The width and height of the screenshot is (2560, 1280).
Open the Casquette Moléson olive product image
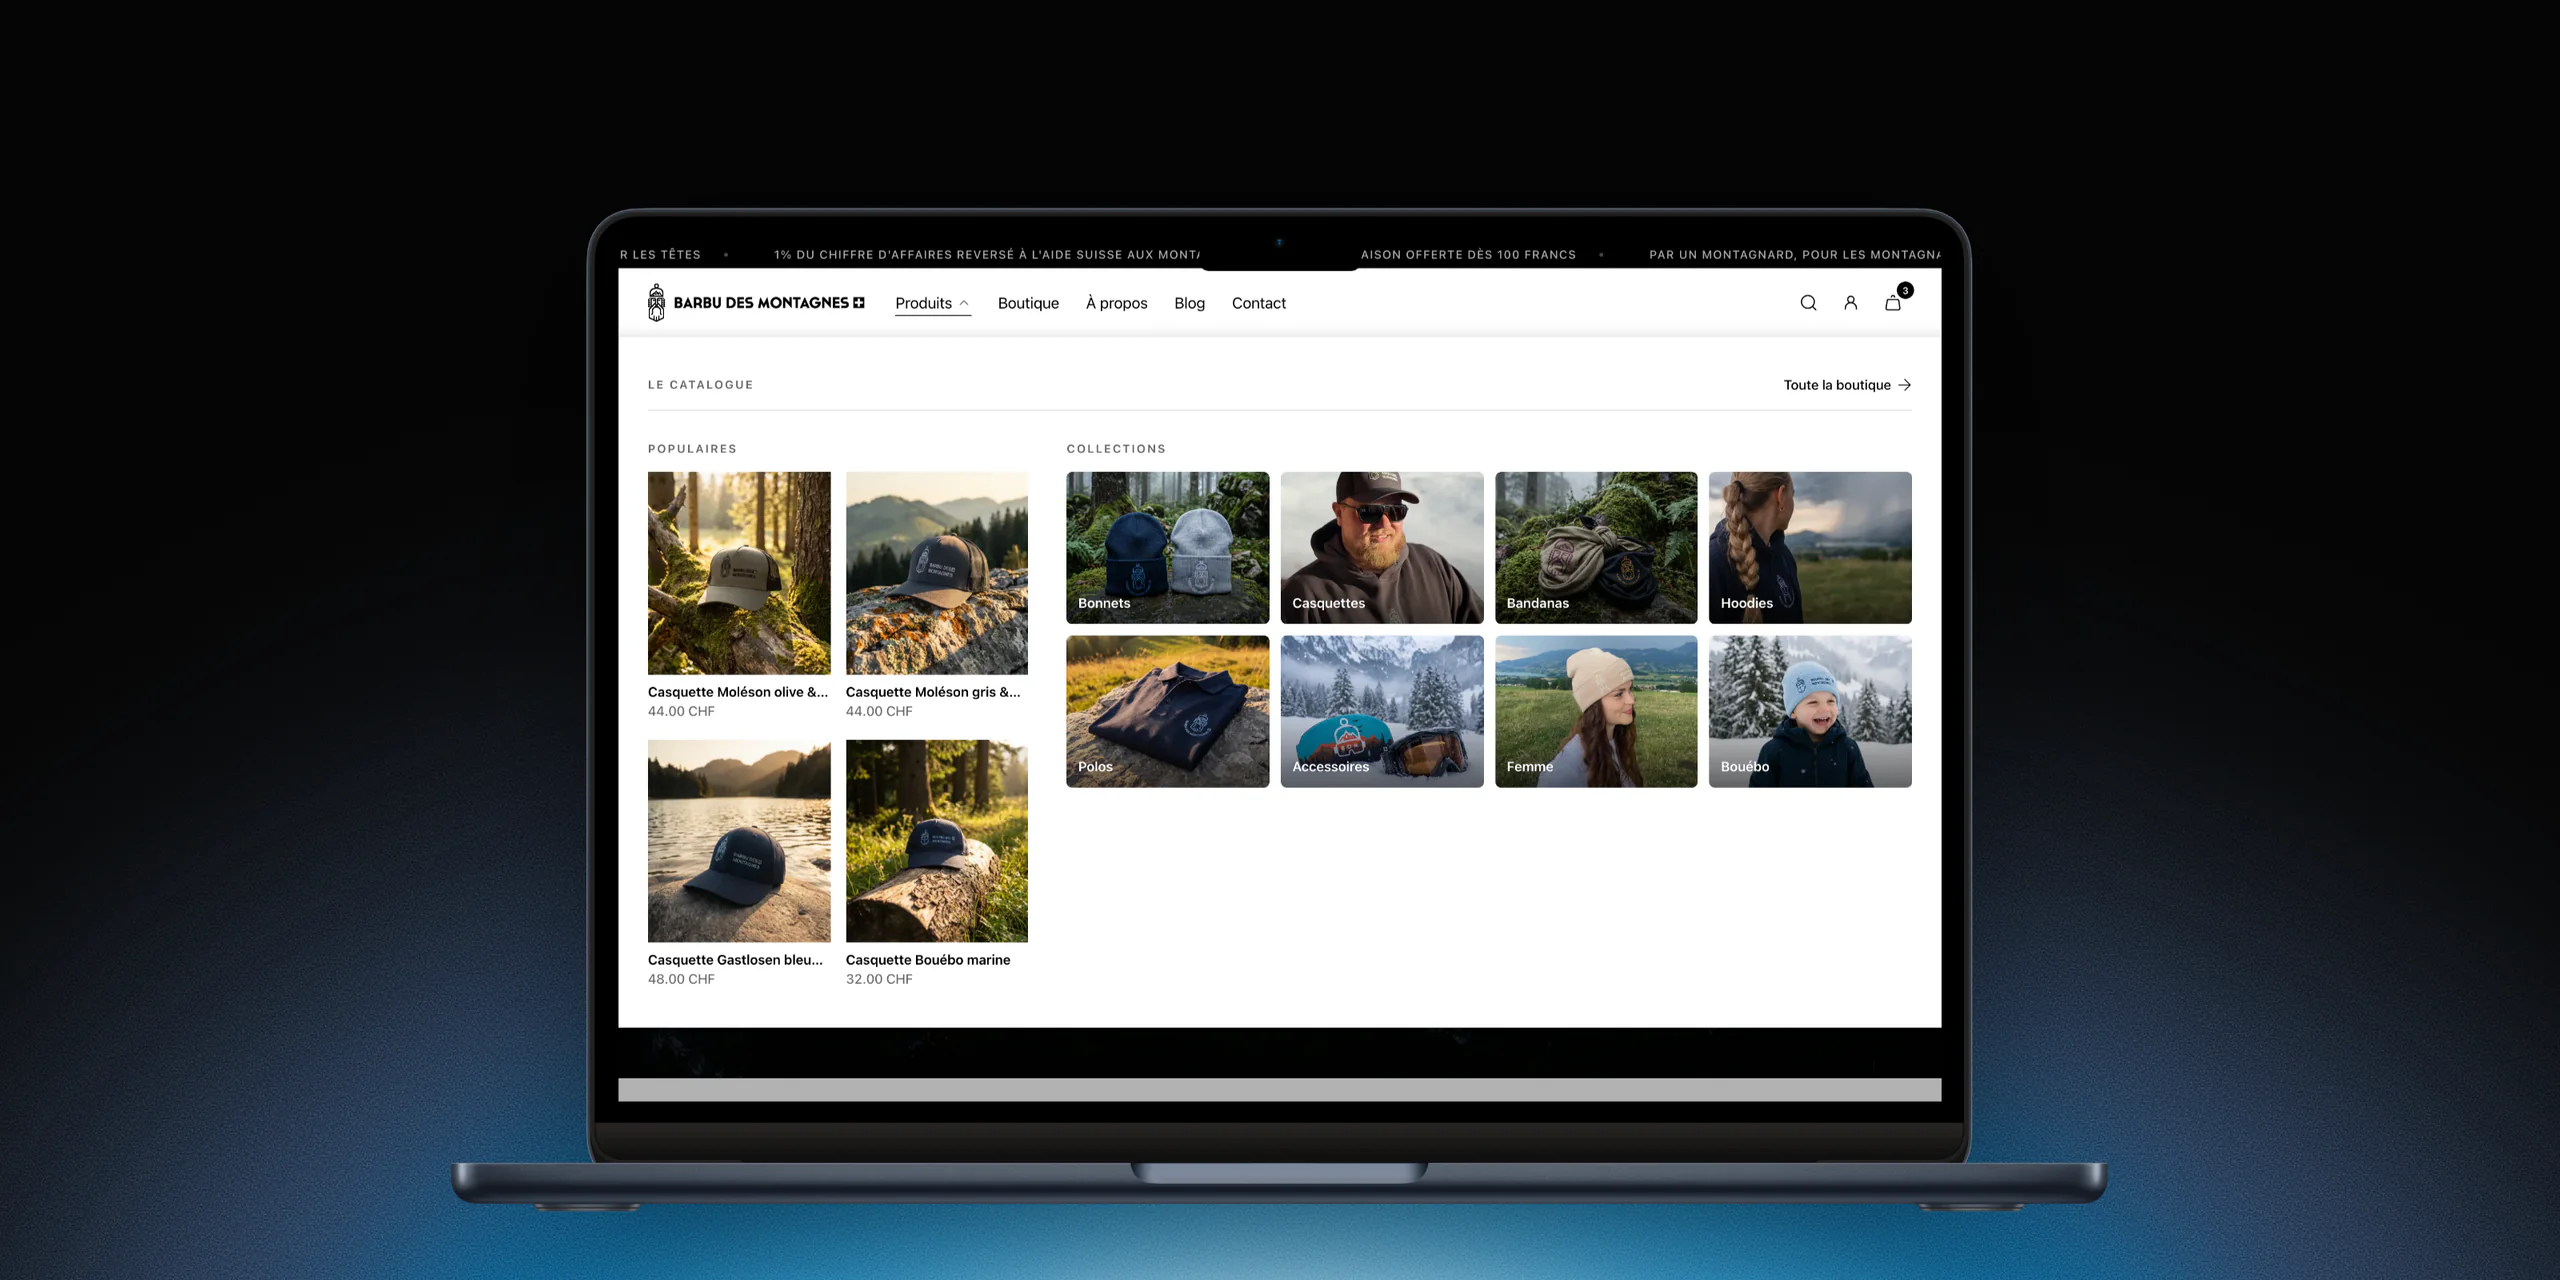(x=739, y=573)
